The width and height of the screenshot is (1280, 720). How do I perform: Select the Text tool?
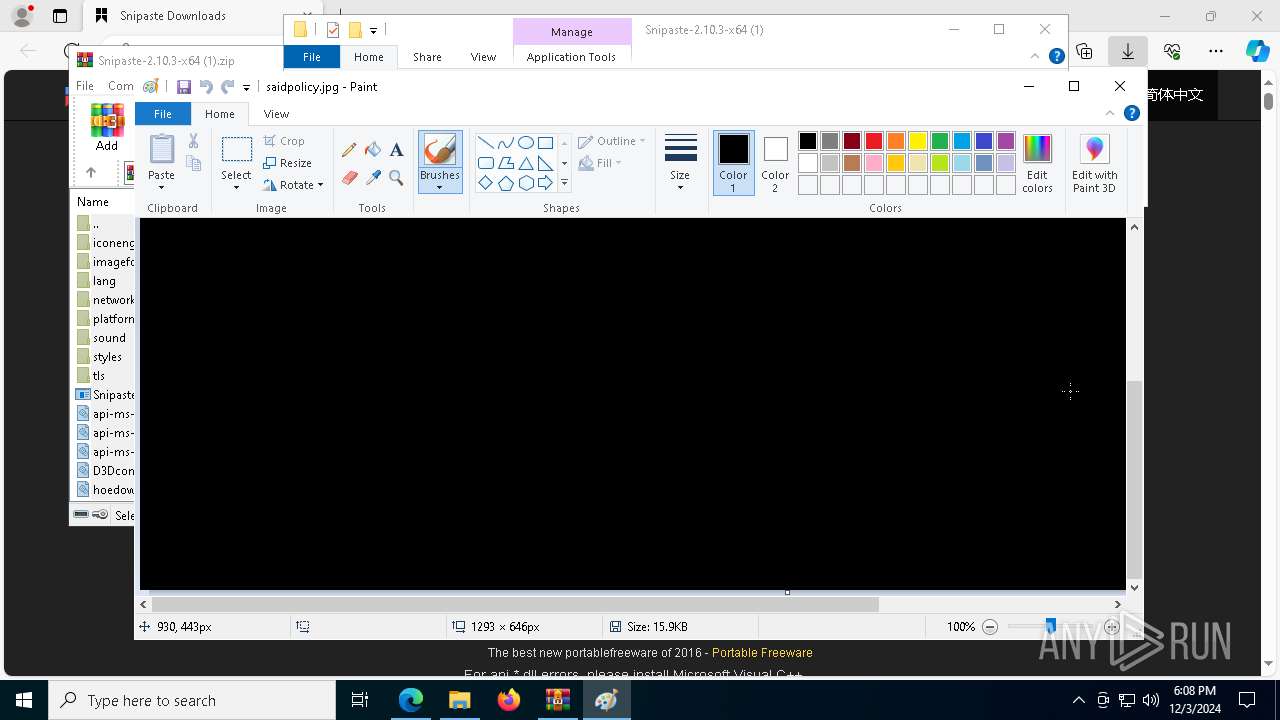[x=396, y=150]
